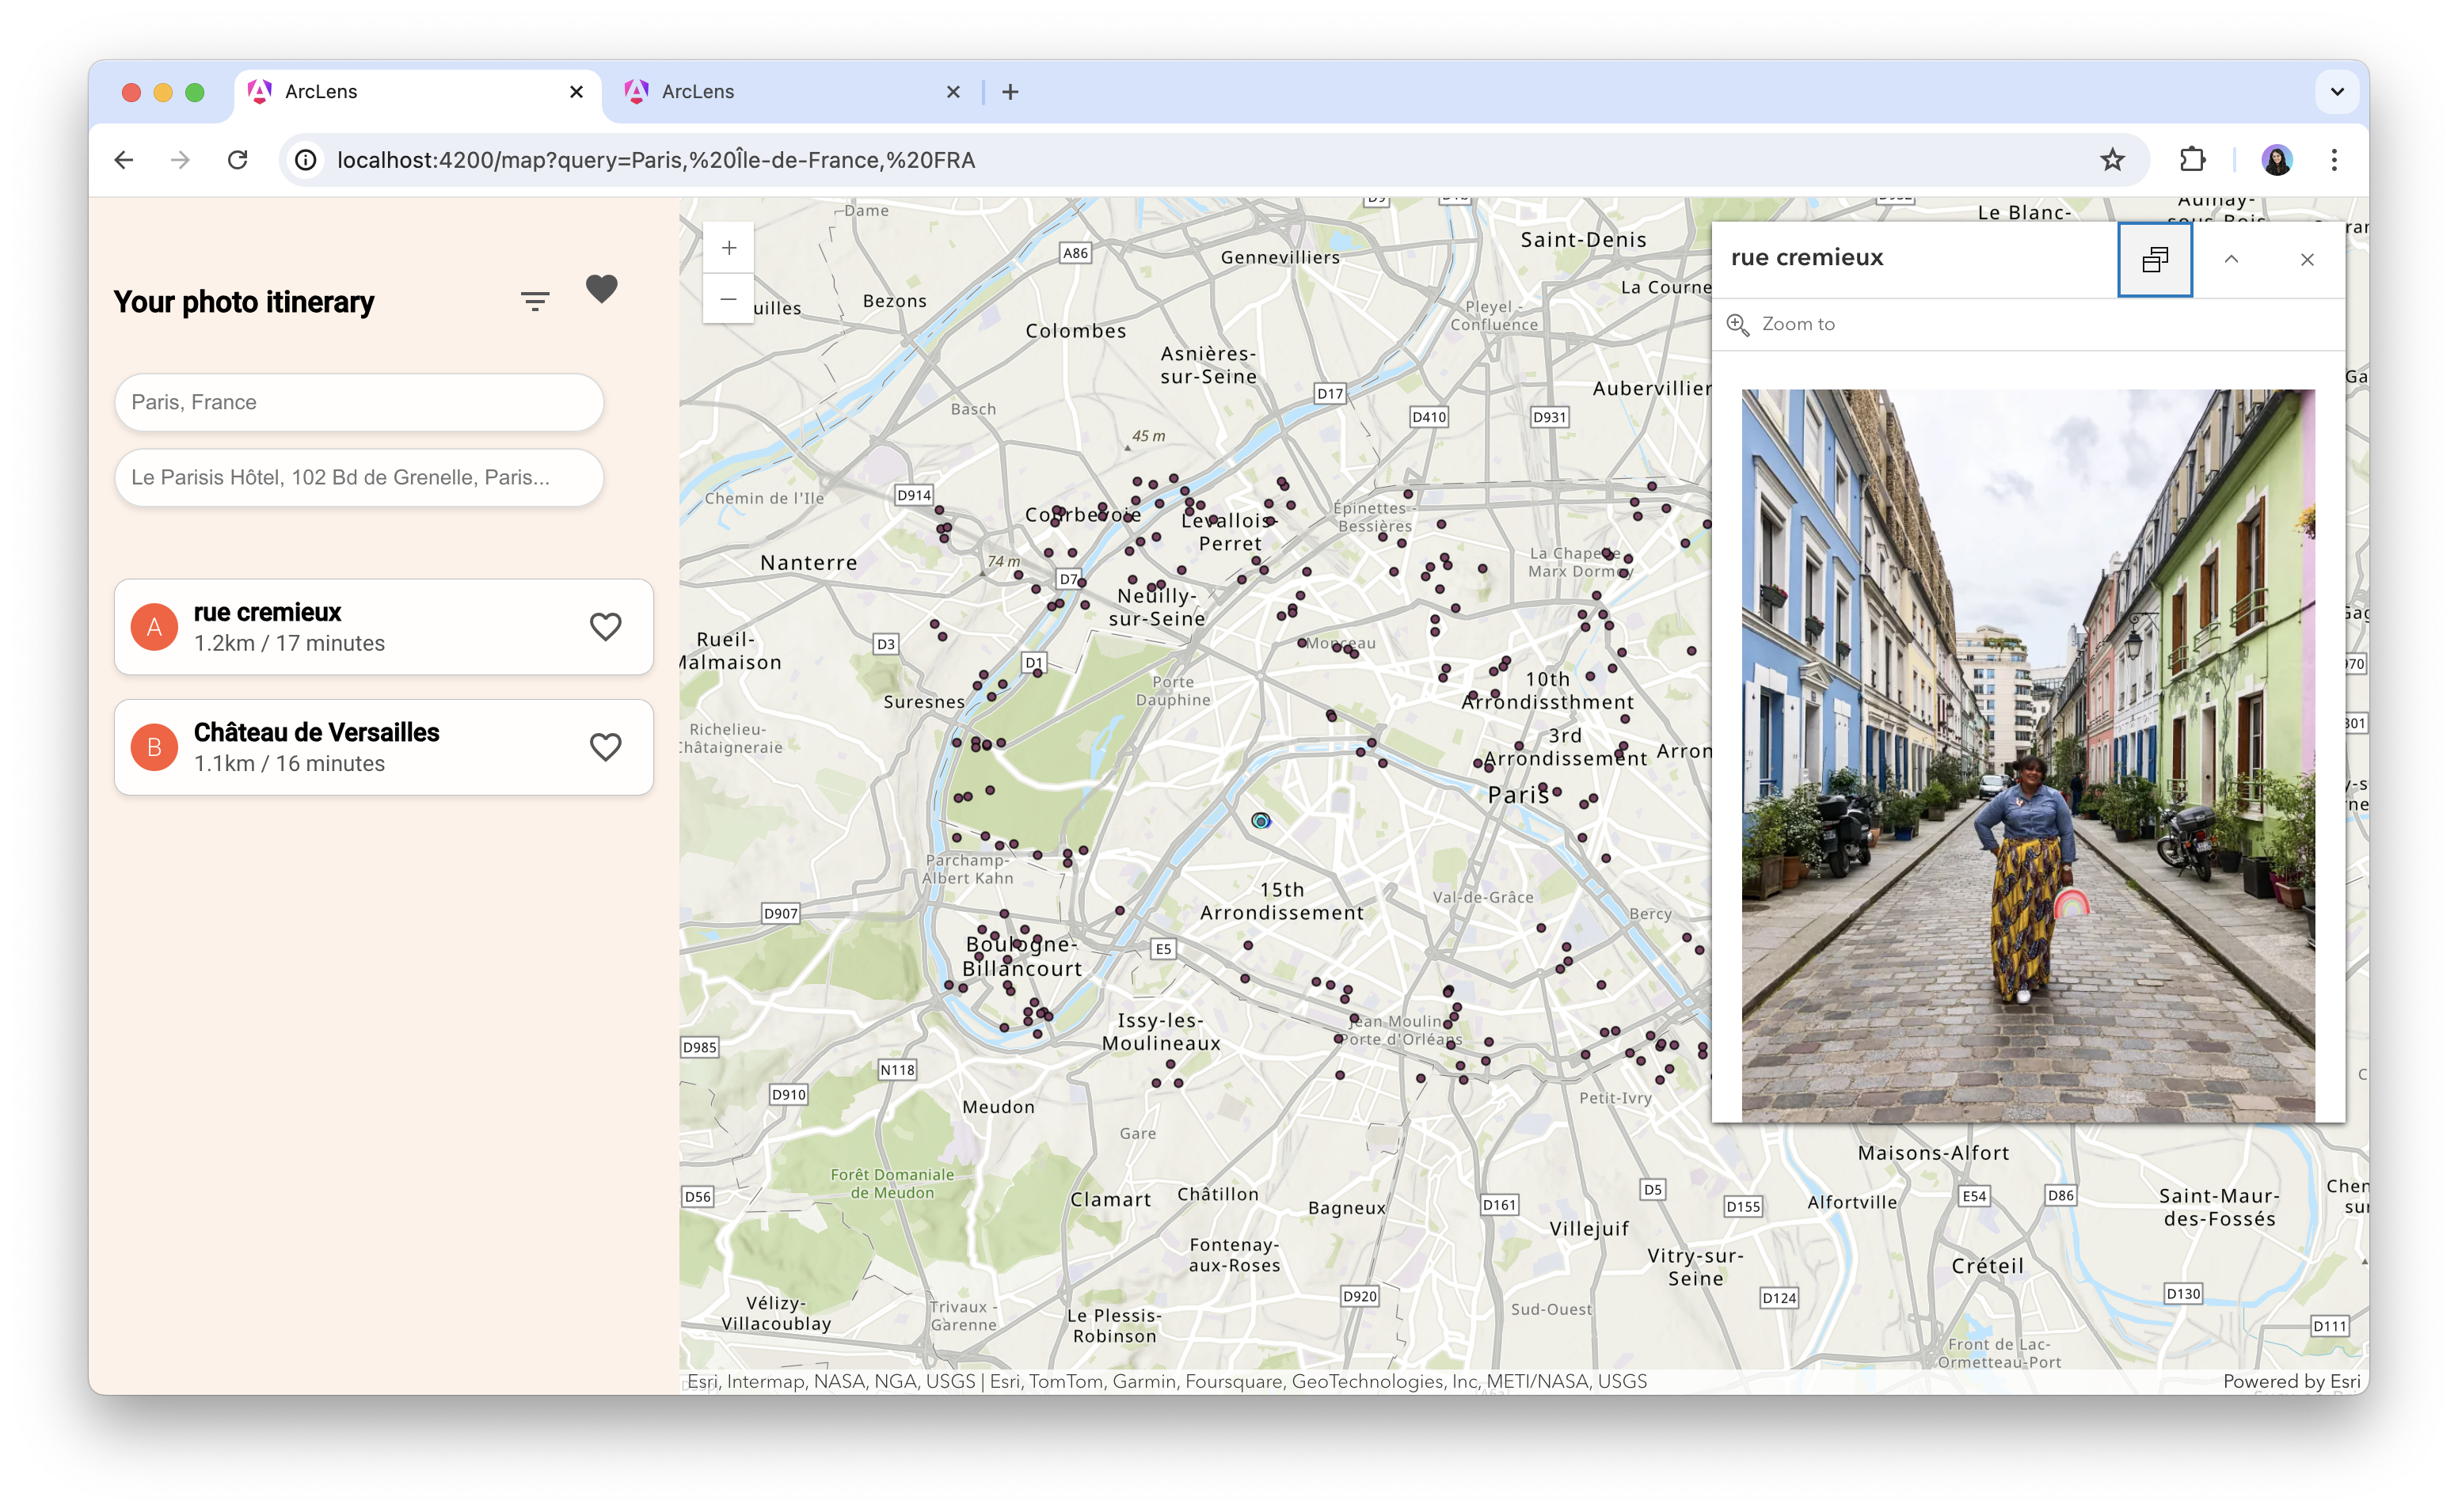Viewport: 2458px width, 1512px height.
Task: Open the itinerary filter icon
Action: tap(535, 301)
